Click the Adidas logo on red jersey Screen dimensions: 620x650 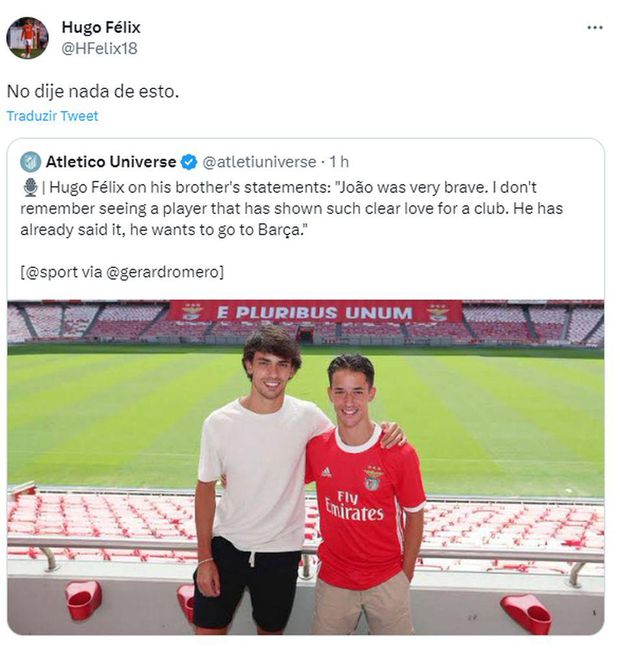click(x=326, y=472)
